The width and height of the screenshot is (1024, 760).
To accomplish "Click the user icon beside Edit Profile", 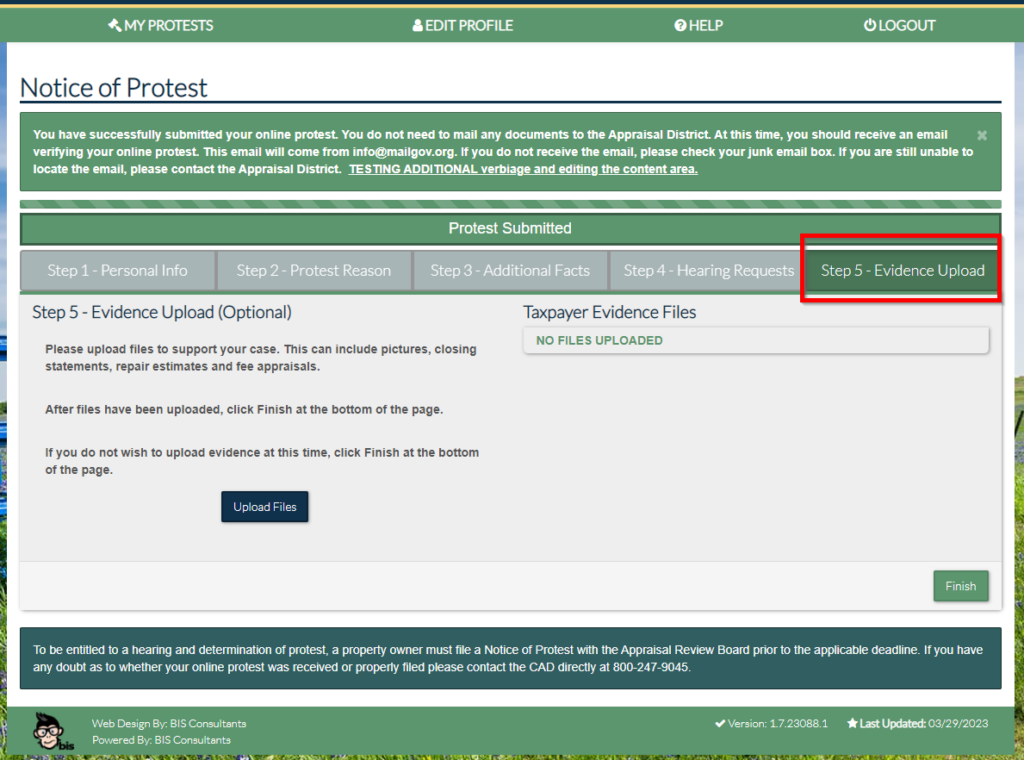I will coord(417,25).
